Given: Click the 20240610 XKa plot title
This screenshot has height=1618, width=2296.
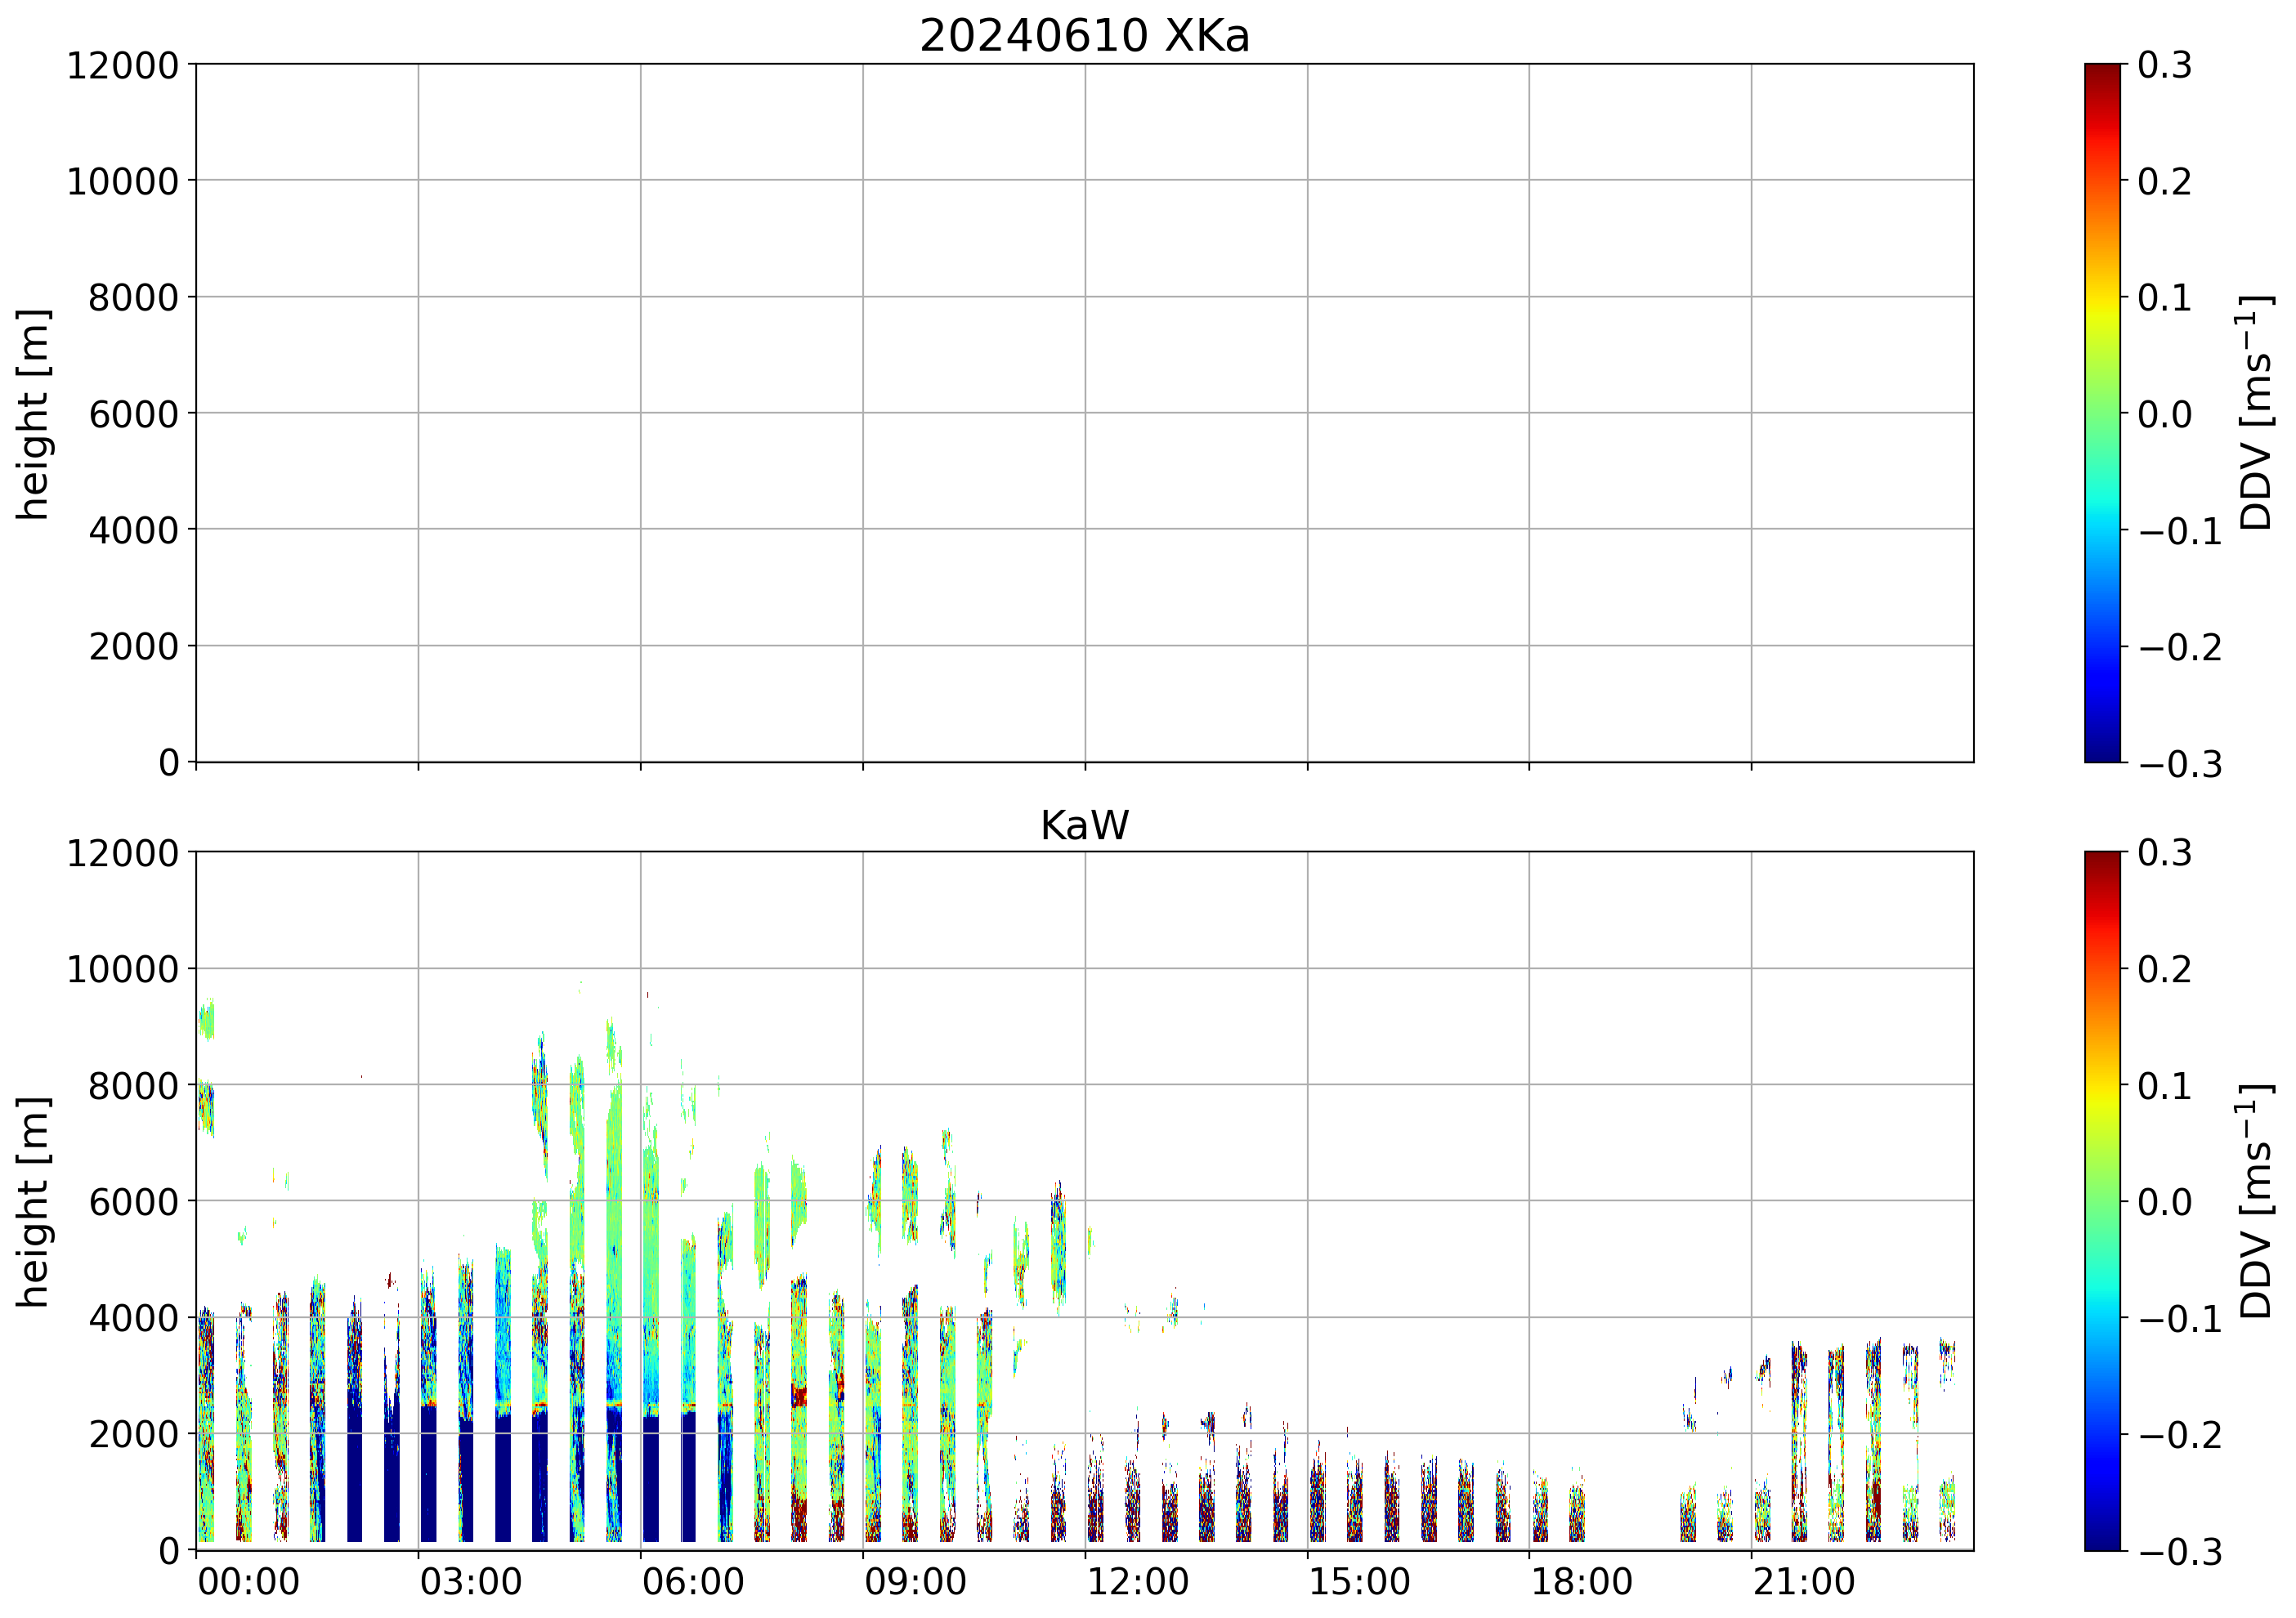Looking at the screenshot, I should (x=1084, y=37).
